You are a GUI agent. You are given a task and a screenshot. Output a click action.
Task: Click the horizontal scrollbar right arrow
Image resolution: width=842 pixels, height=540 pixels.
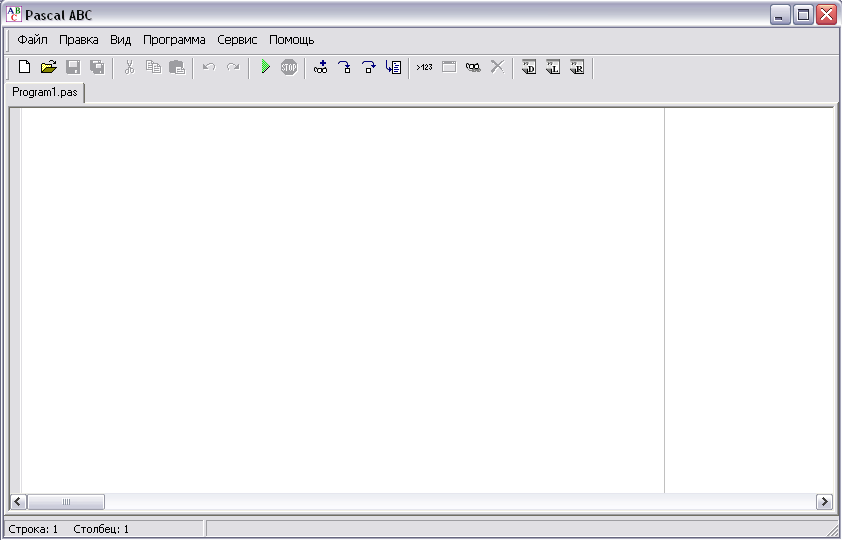[824, 502]
